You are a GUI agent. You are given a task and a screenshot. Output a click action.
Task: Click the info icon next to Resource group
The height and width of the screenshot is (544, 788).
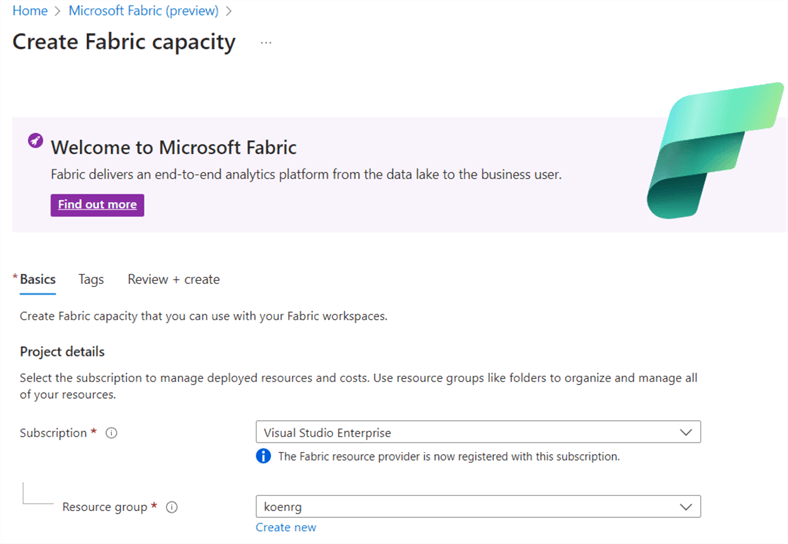pos(172,507)
